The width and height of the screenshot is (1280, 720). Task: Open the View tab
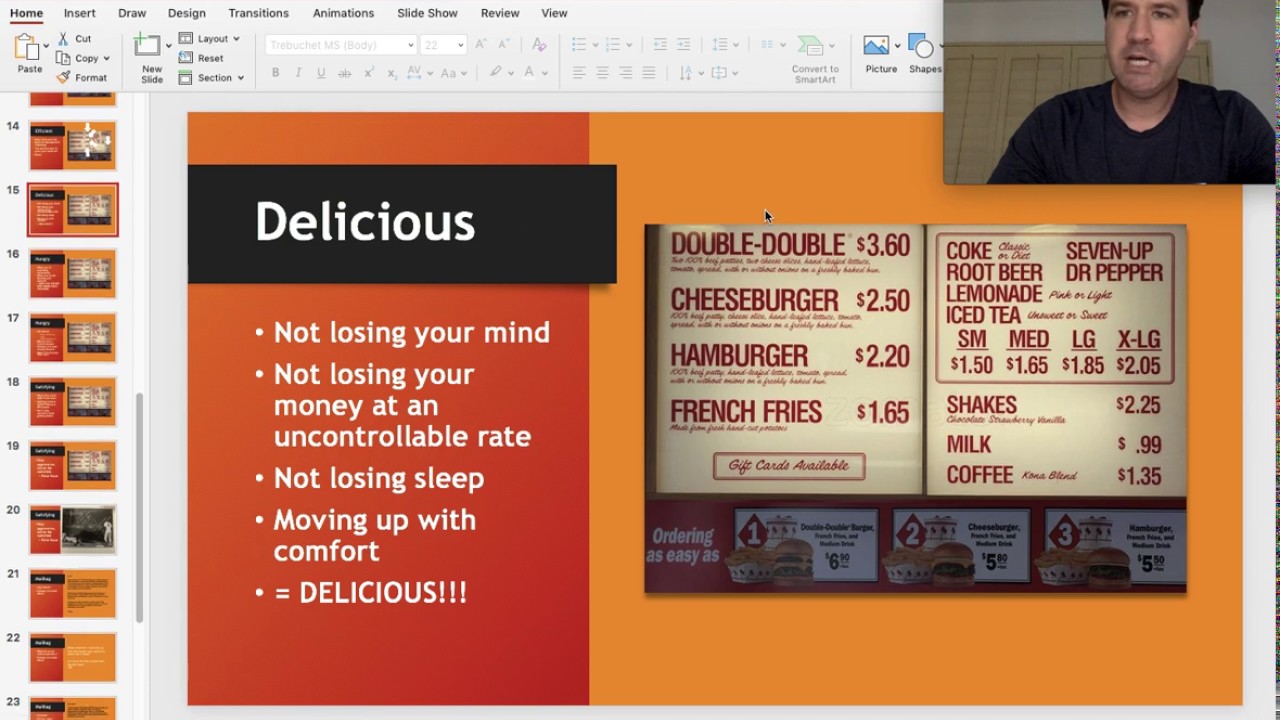point(554,13)
